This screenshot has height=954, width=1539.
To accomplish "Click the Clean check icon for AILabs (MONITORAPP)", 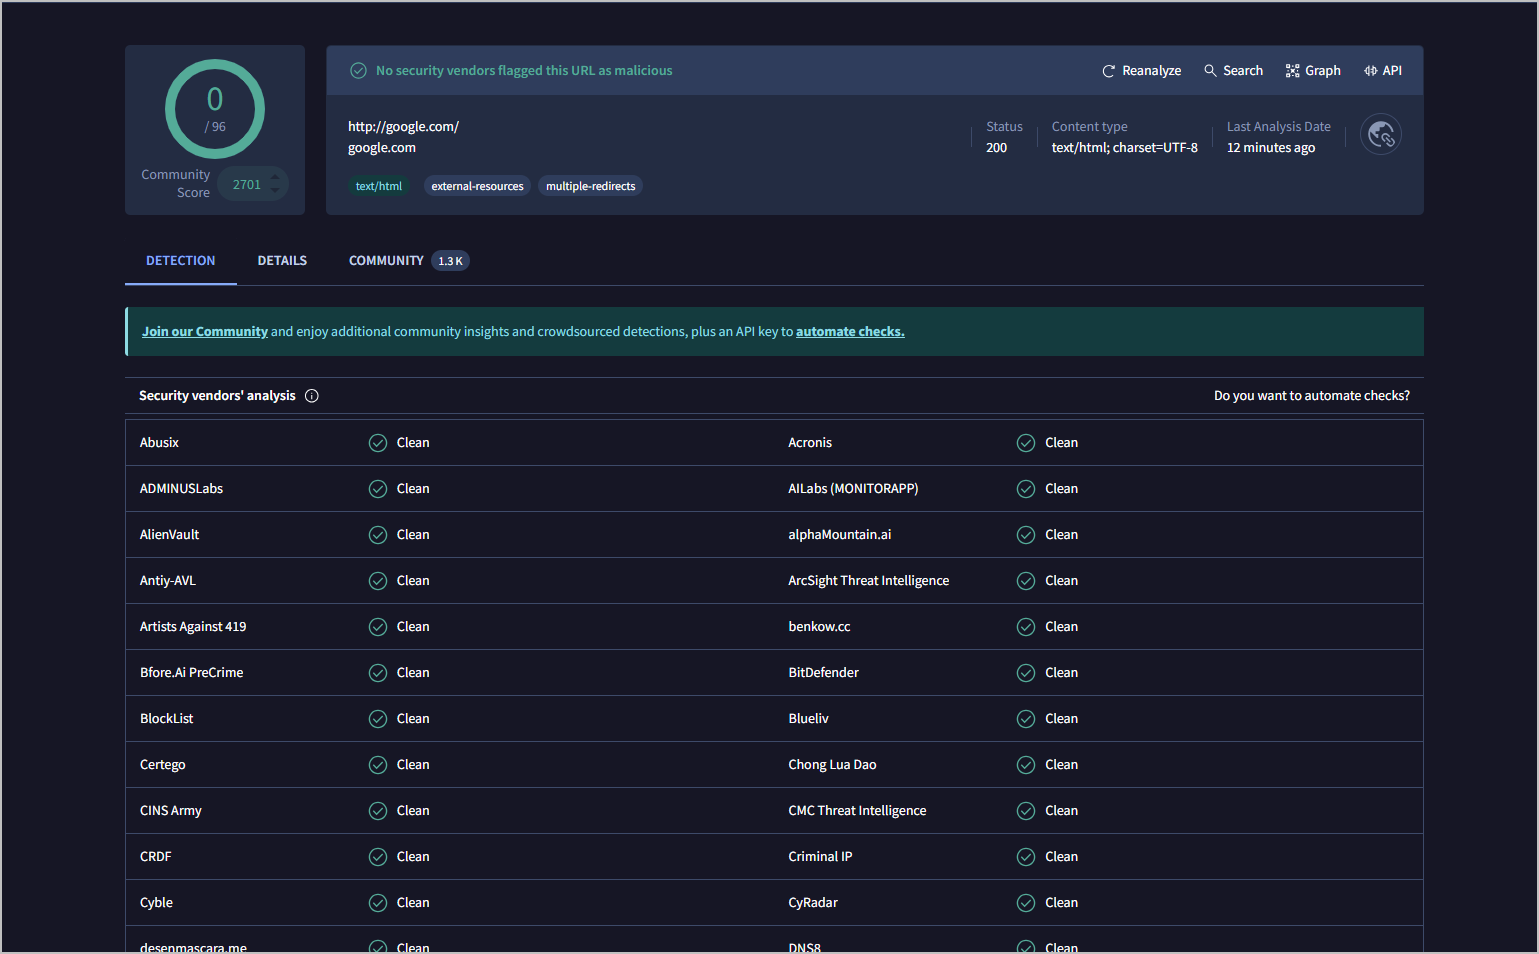I will point(1026,489).
